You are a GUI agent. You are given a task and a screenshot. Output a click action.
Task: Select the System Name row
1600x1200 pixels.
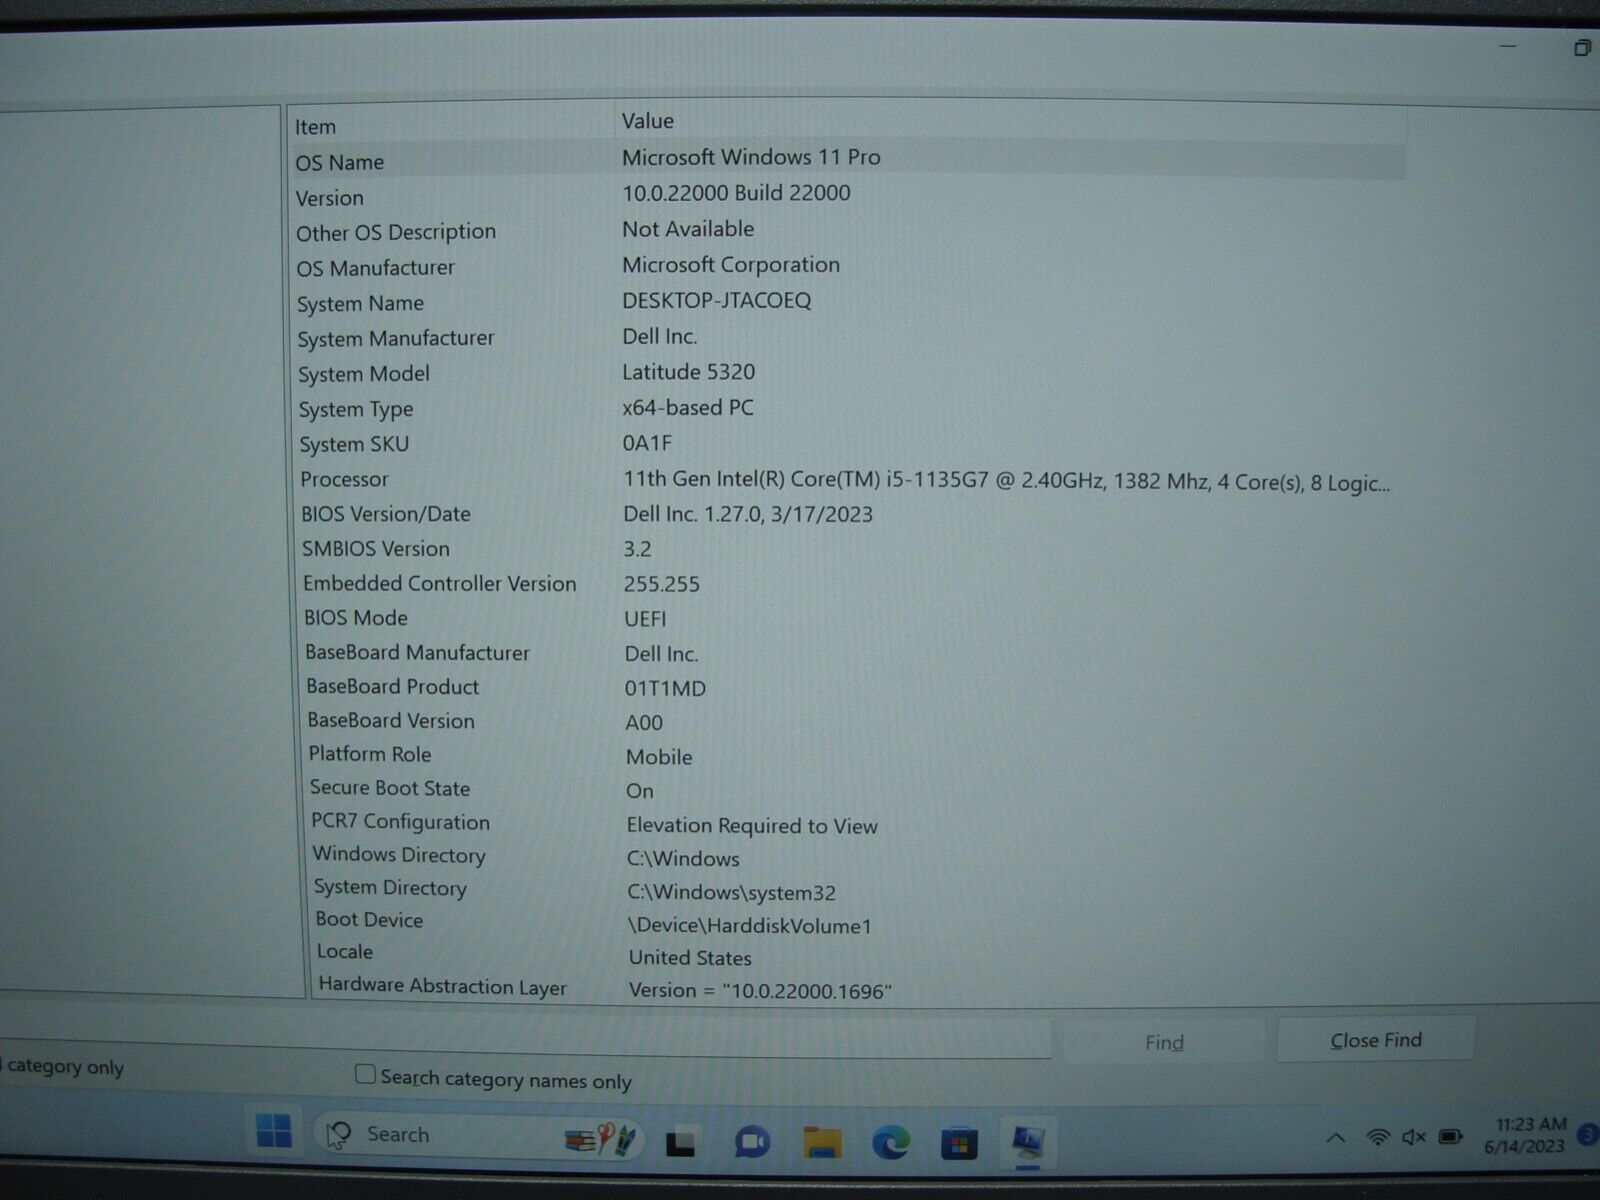tap(848, 302)
